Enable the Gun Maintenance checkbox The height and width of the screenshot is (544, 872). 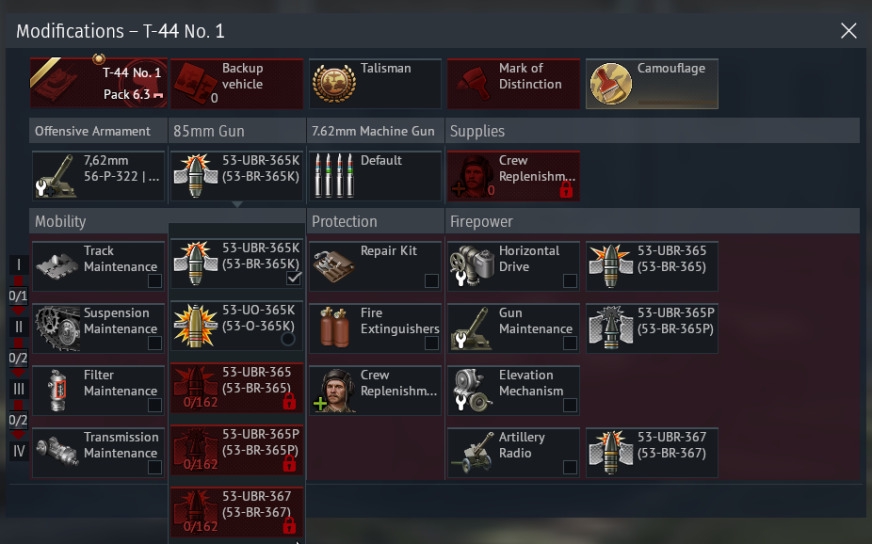tap(570, 343)
